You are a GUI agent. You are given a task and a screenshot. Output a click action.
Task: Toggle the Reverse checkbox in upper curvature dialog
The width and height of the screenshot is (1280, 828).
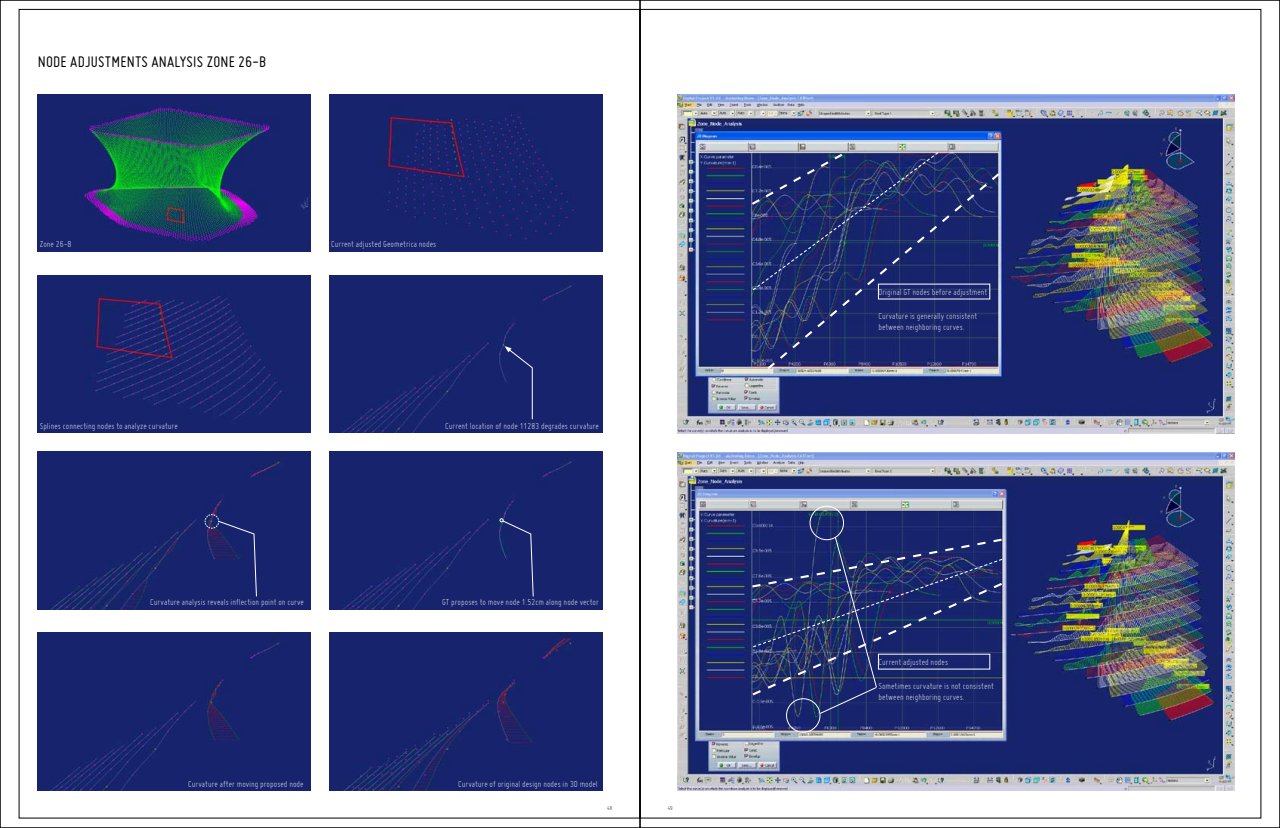(716, 386)
